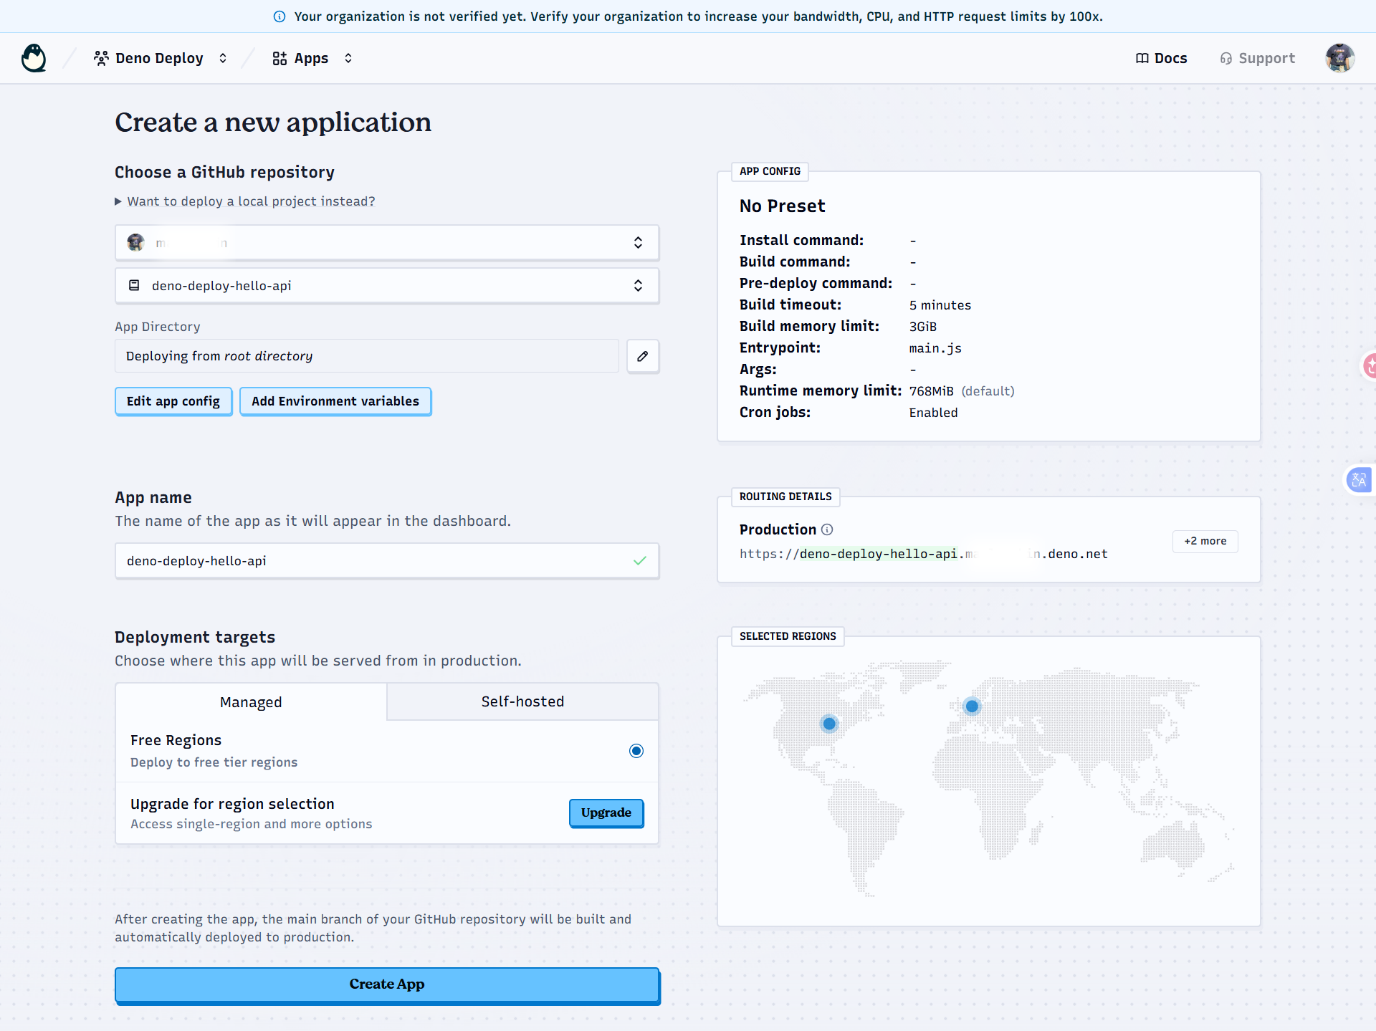Viewport: 1376px width, 1031px height.
Task: Click the Upgrade button
Action: coord(606,813)
